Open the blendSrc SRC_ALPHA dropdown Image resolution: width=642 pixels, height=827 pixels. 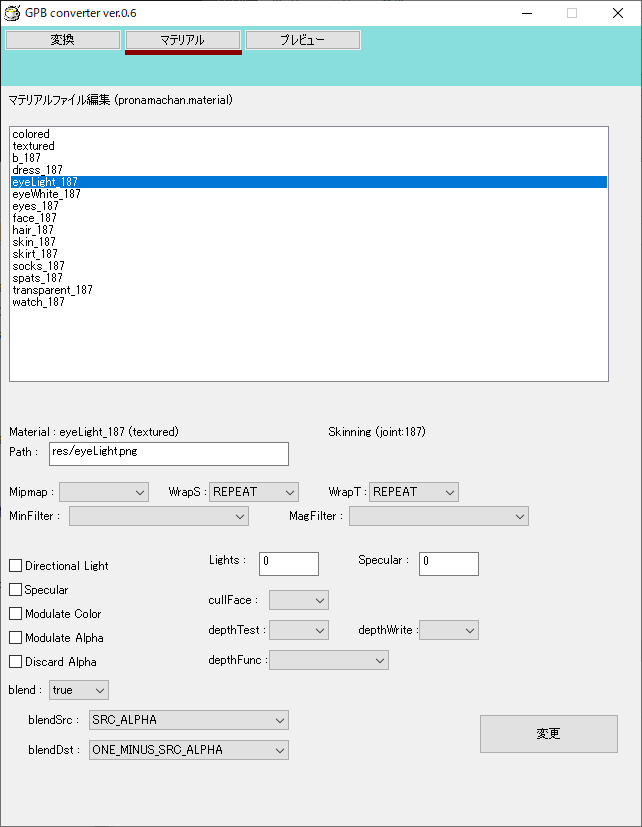(188, 720)
